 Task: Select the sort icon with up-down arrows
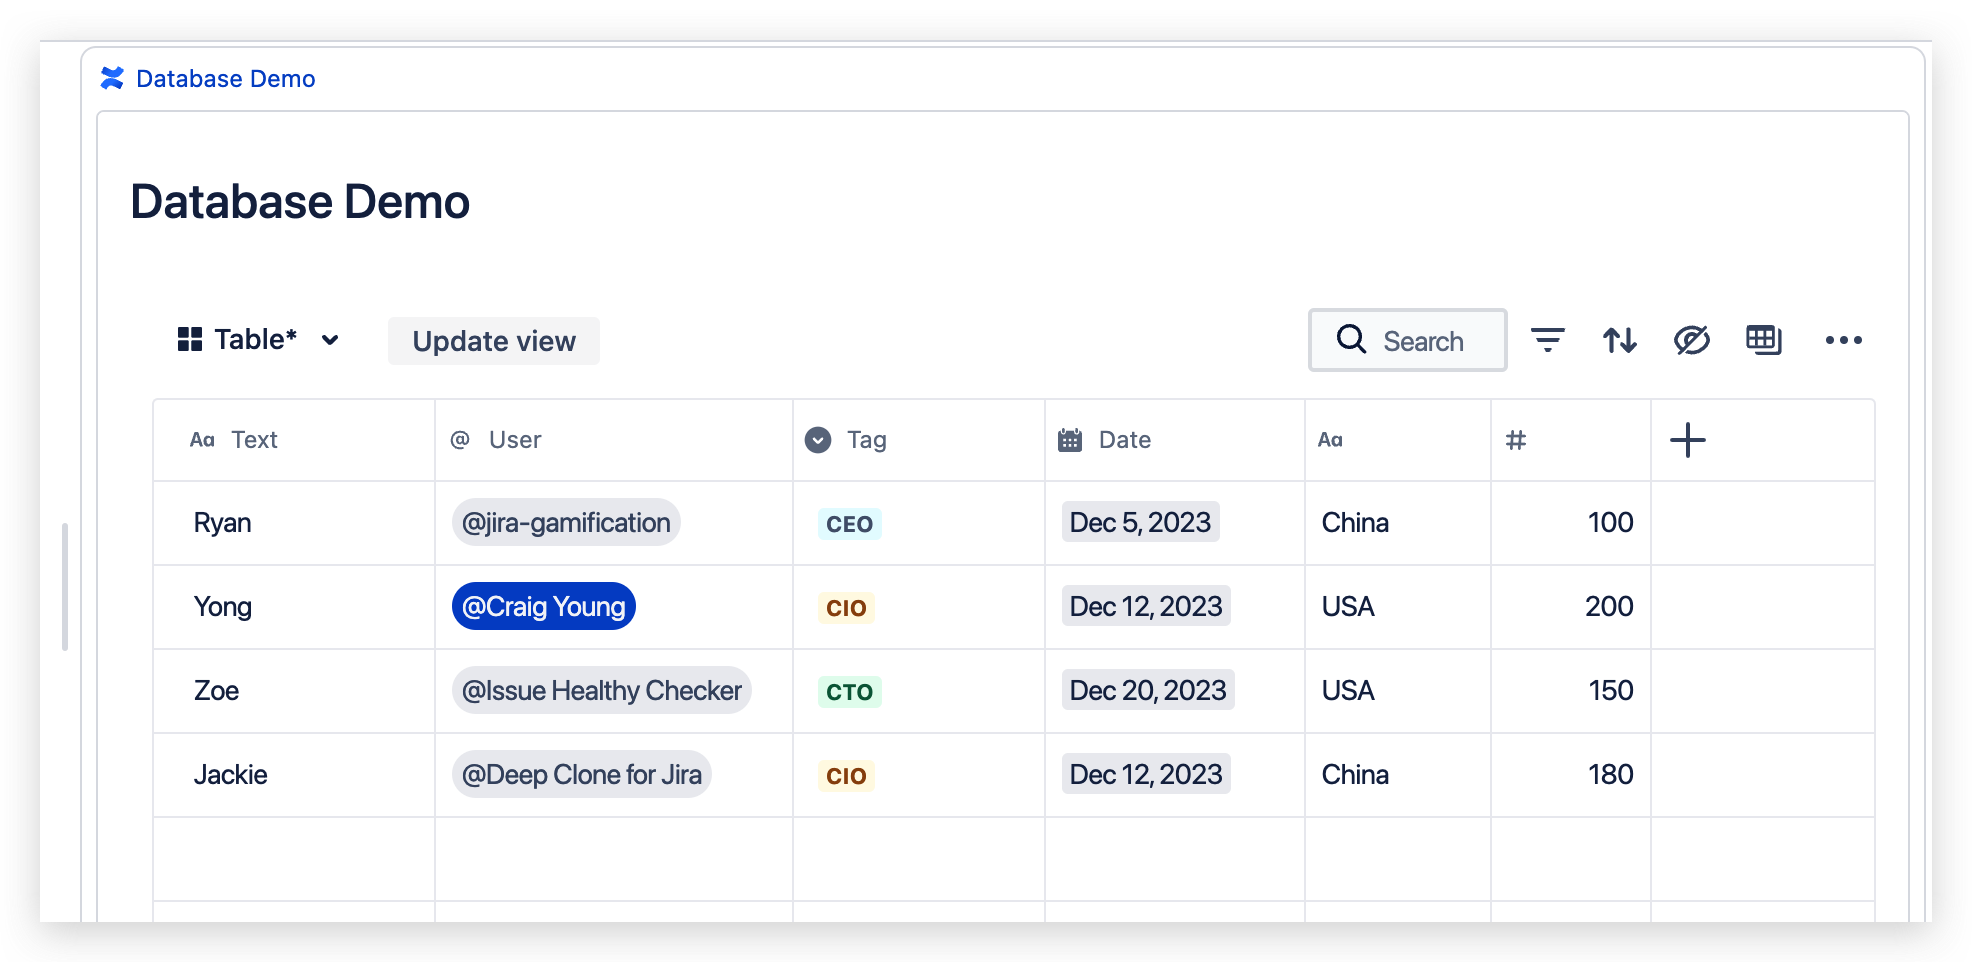pyautogui.click(x=1620, y=340)
